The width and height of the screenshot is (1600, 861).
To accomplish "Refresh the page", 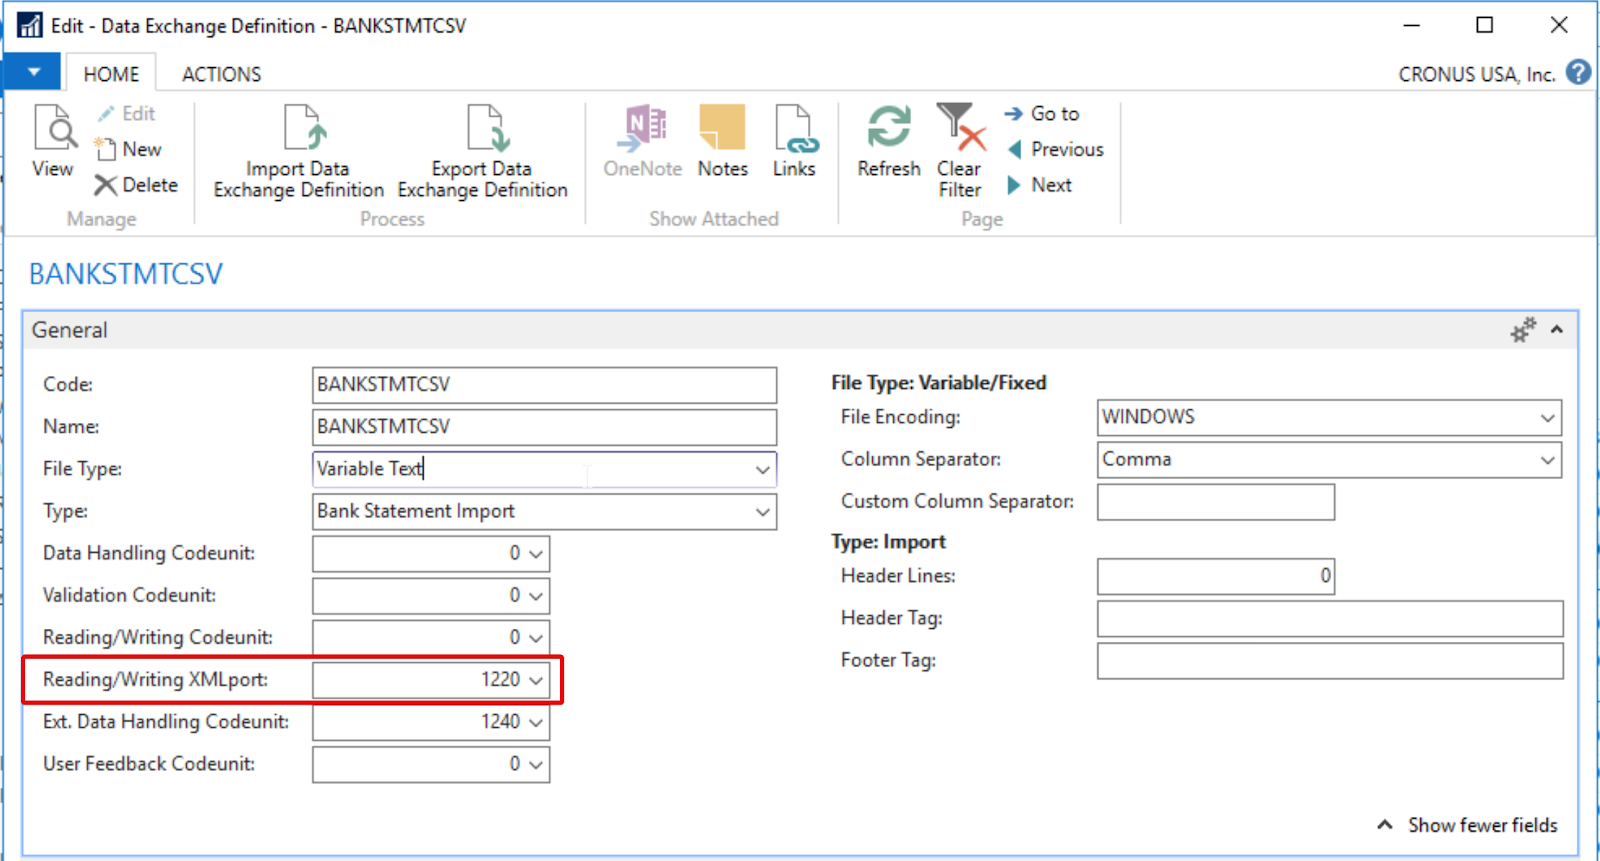I will pyautogui.click(x=889, y=141).
